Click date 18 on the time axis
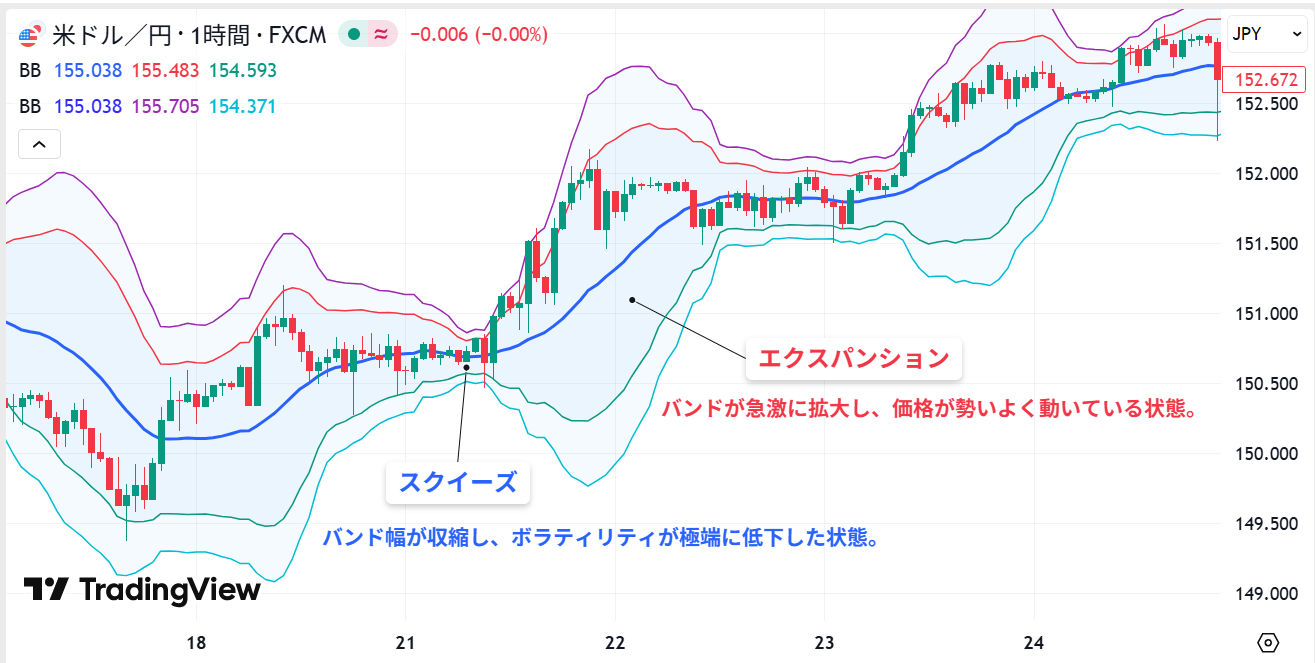This screenshot has height=663, width=1315. 196,642
